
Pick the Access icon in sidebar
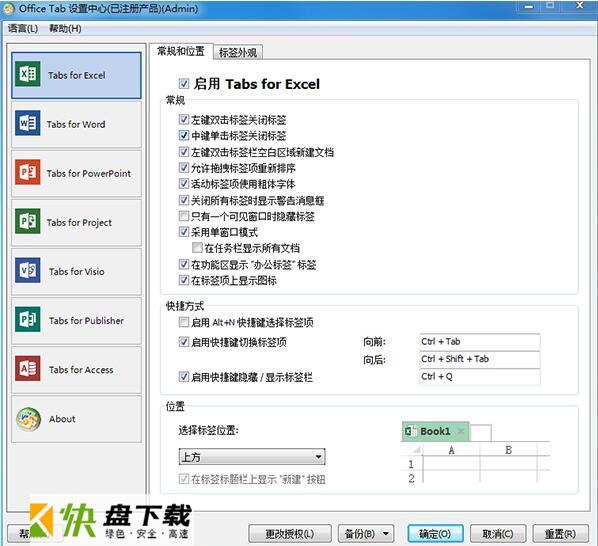[27, 368]
